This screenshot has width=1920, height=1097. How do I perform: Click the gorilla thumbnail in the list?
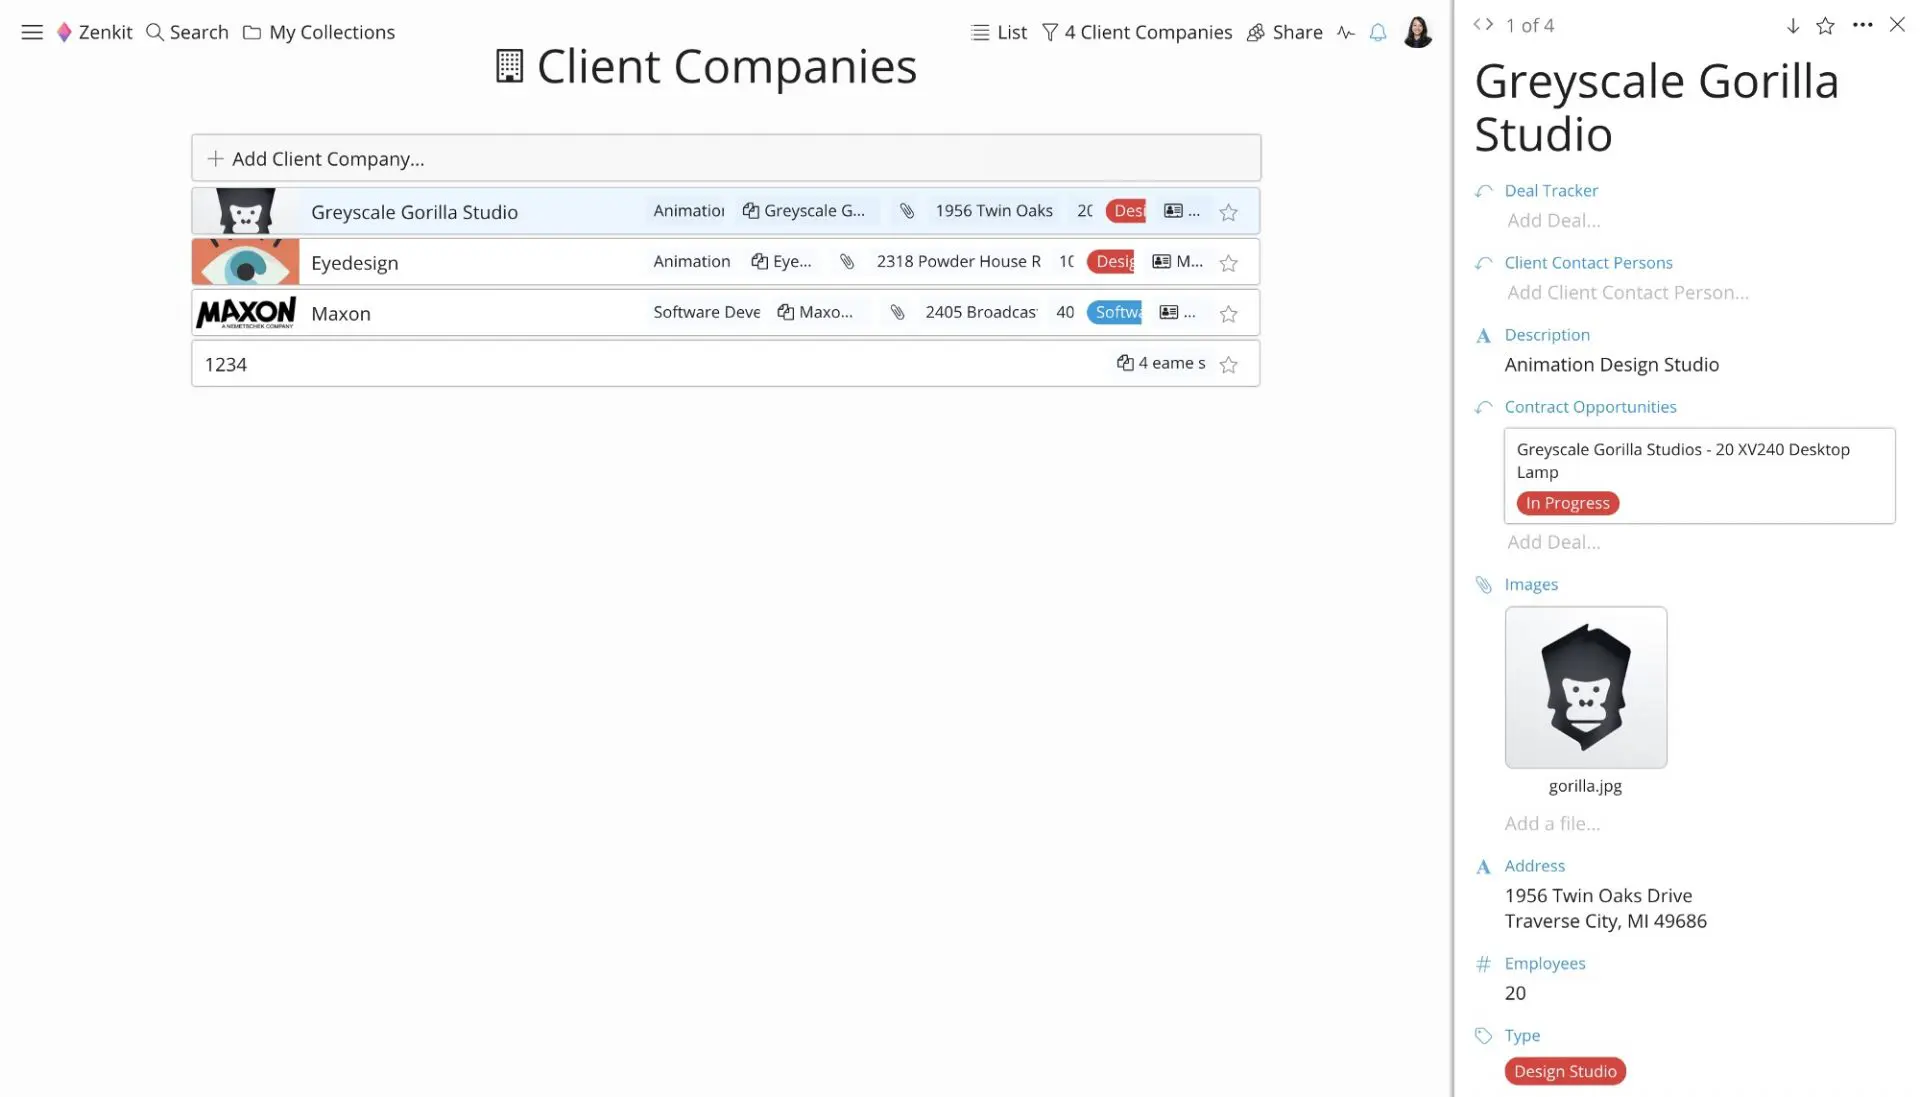(x=246, y=211)
